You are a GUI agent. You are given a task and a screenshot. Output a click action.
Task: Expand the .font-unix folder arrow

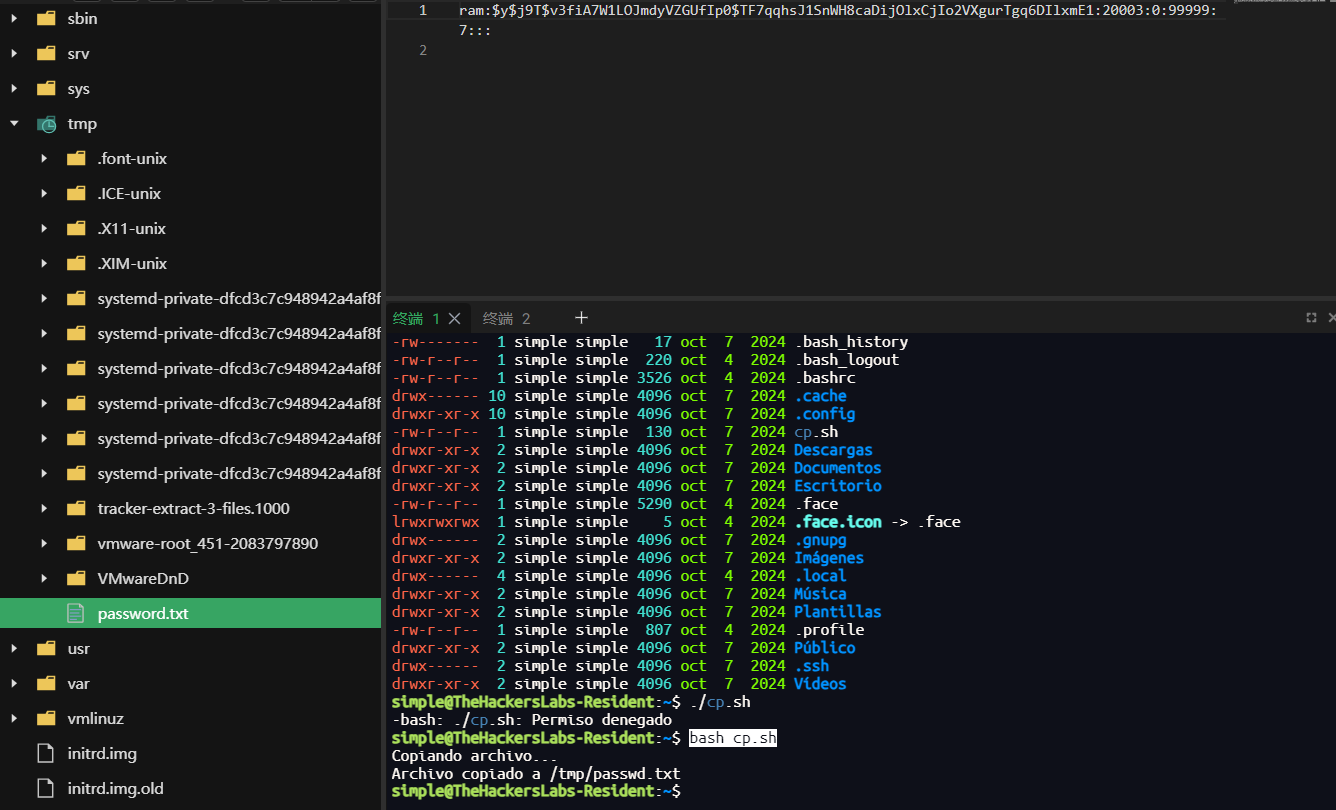coord(44,159)
